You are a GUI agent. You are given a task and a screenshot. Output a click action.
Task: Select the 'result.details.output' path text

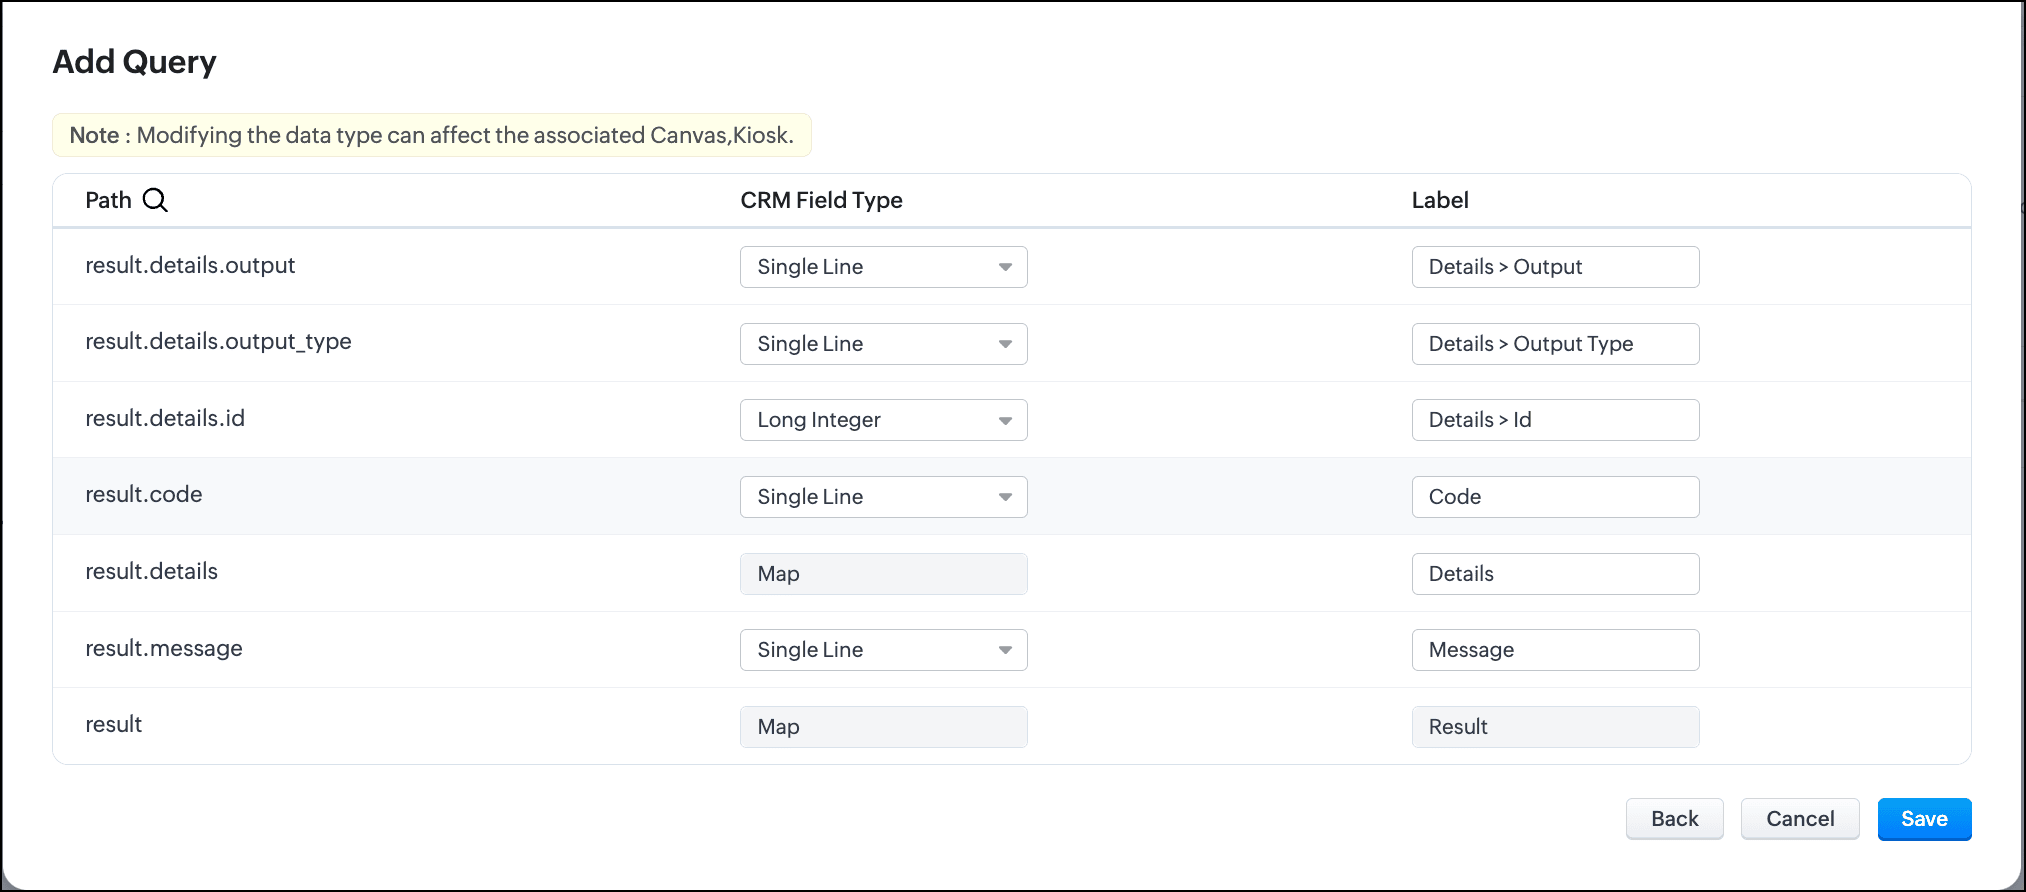pyautogui.click(x=190, y=265)
